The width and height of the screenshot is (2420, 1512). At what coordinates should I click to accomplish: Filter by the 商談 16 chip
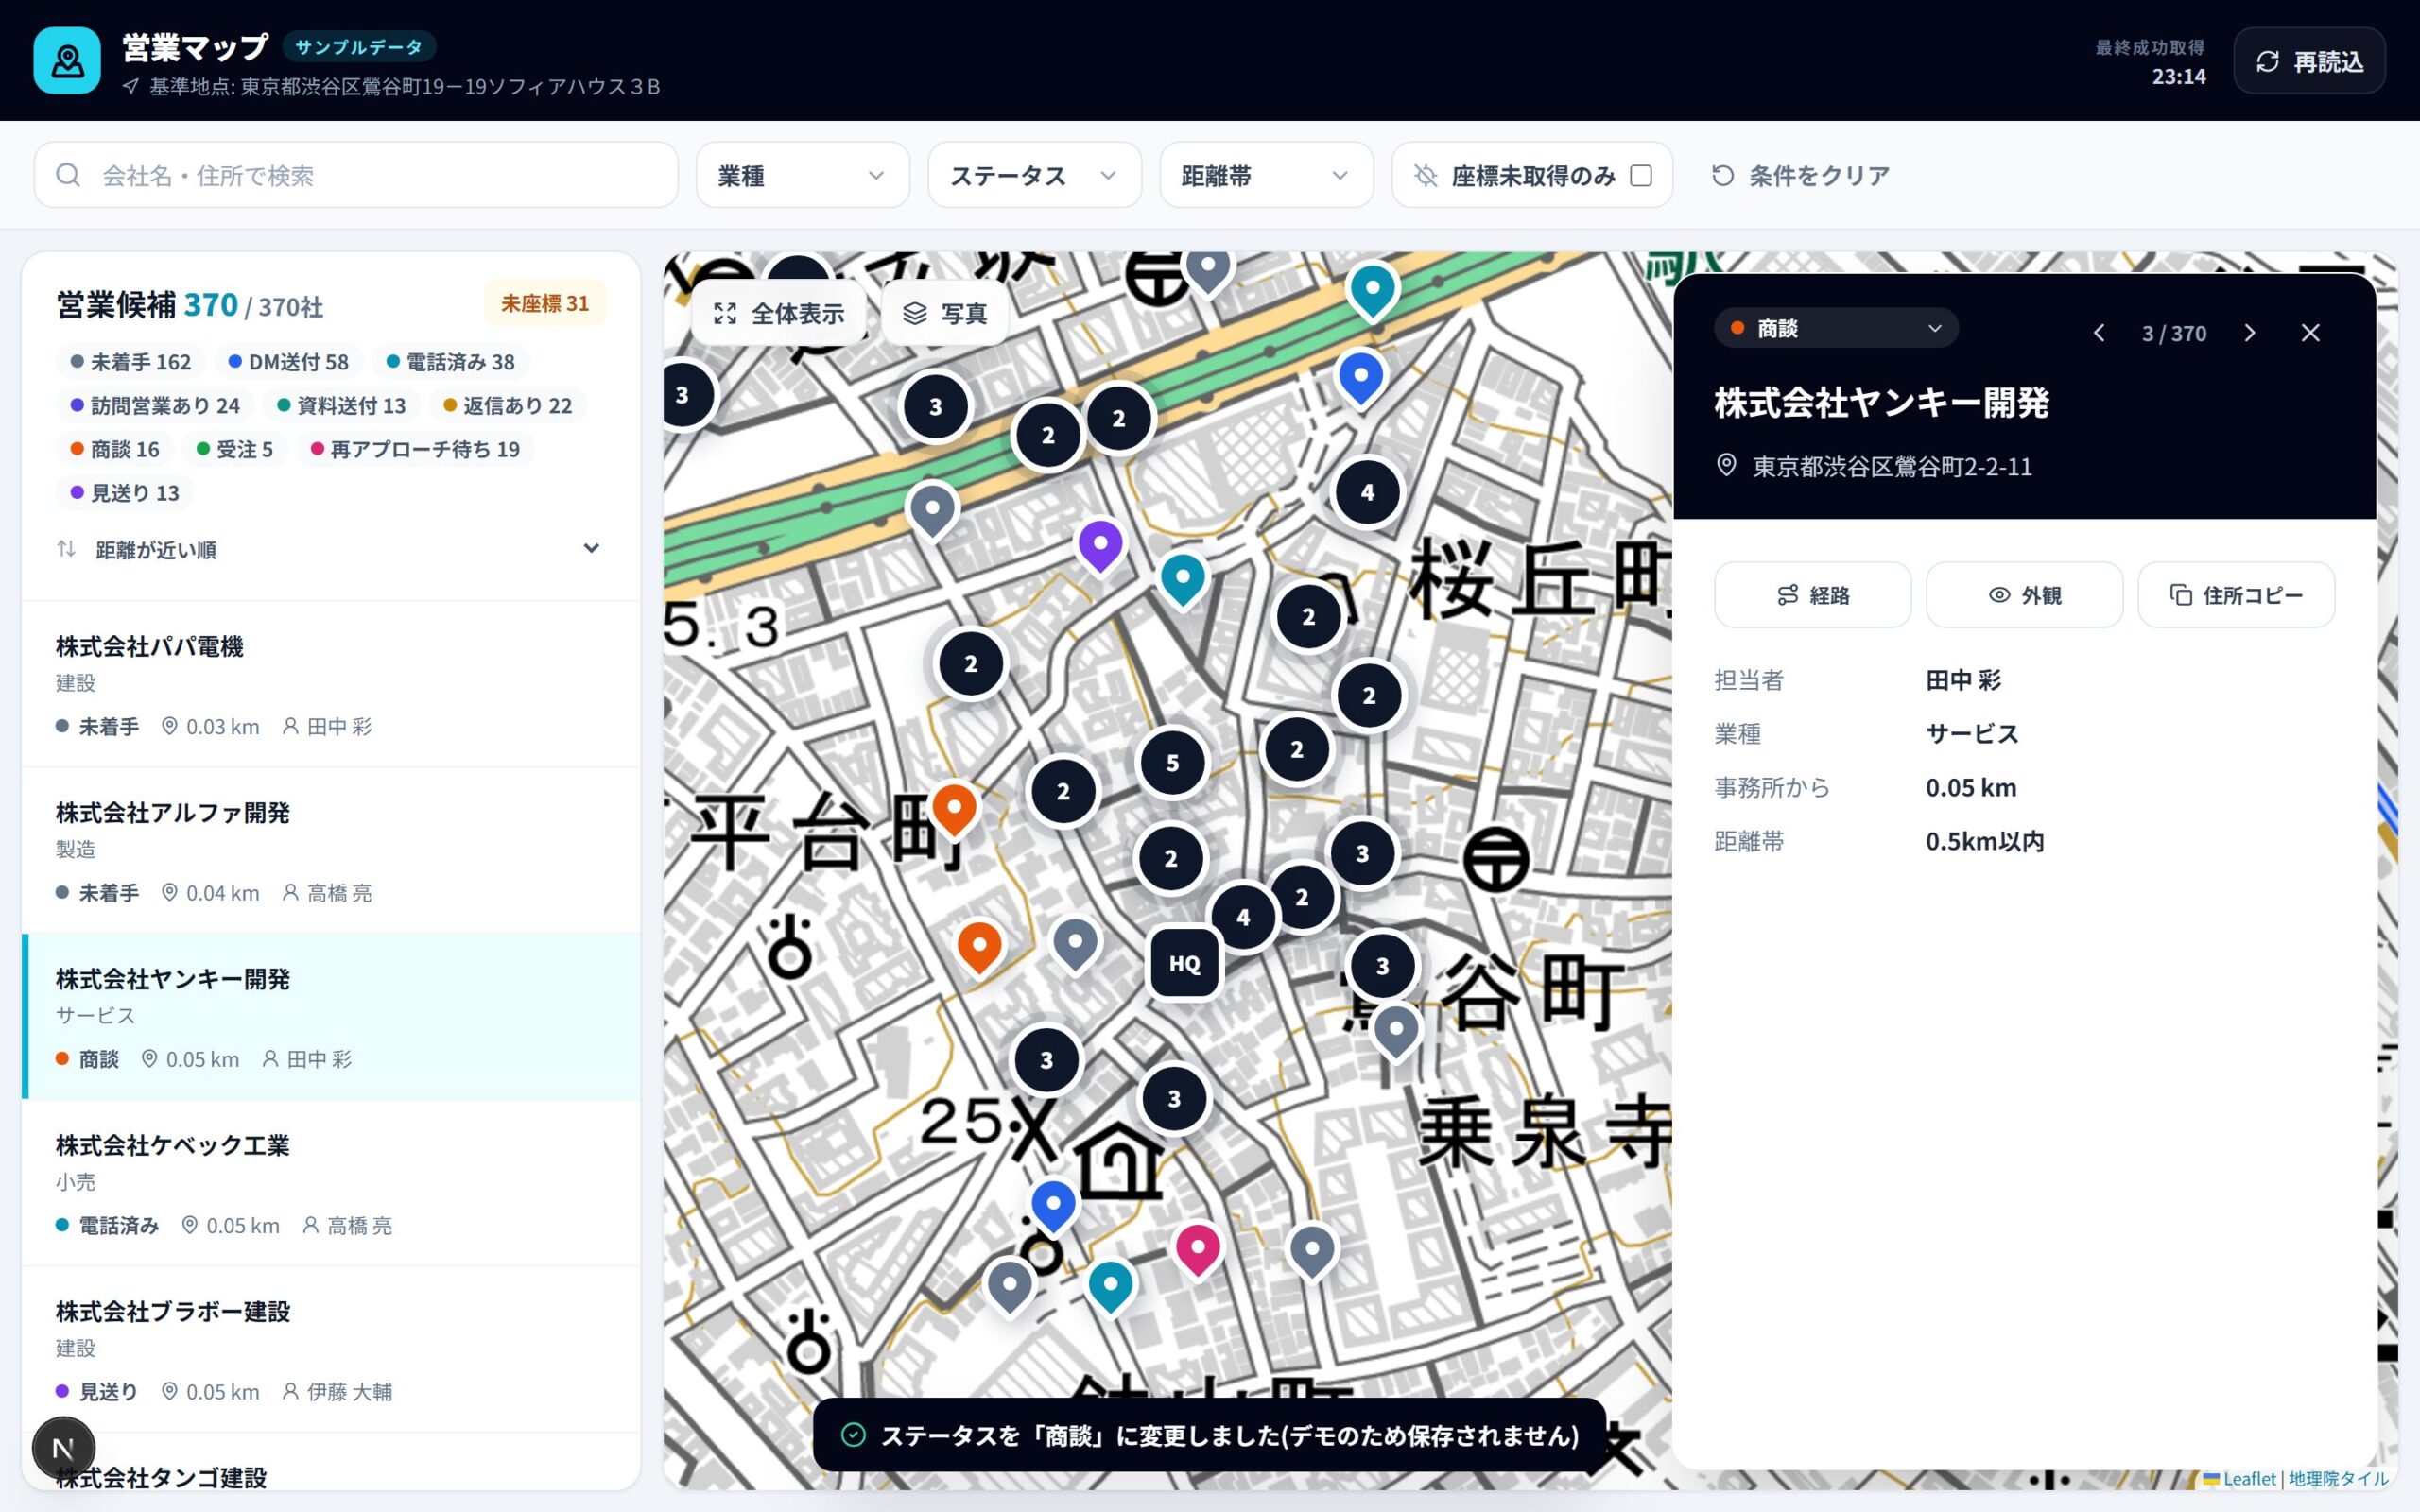pos(115,449)
